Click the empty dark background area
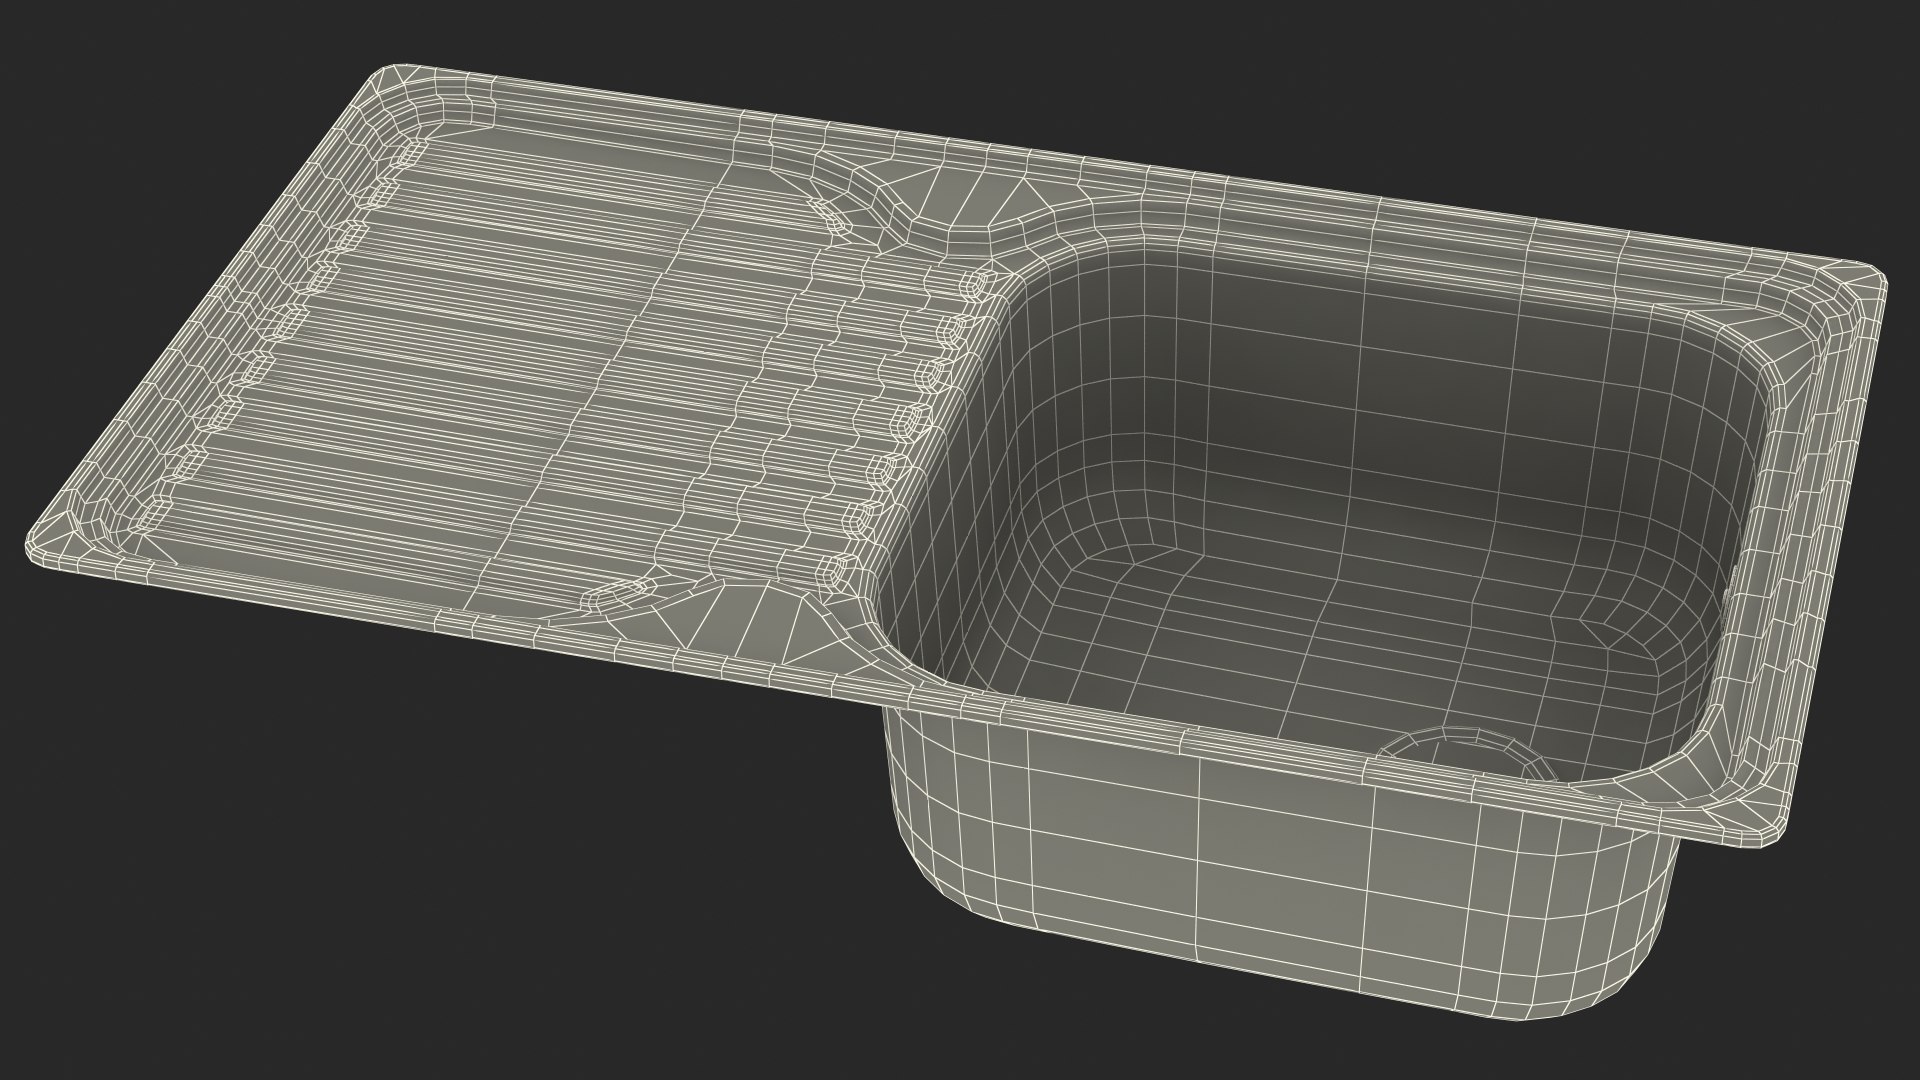Image resolution: width=1920 pixels, height=1080 pixels. pos(300,850)
